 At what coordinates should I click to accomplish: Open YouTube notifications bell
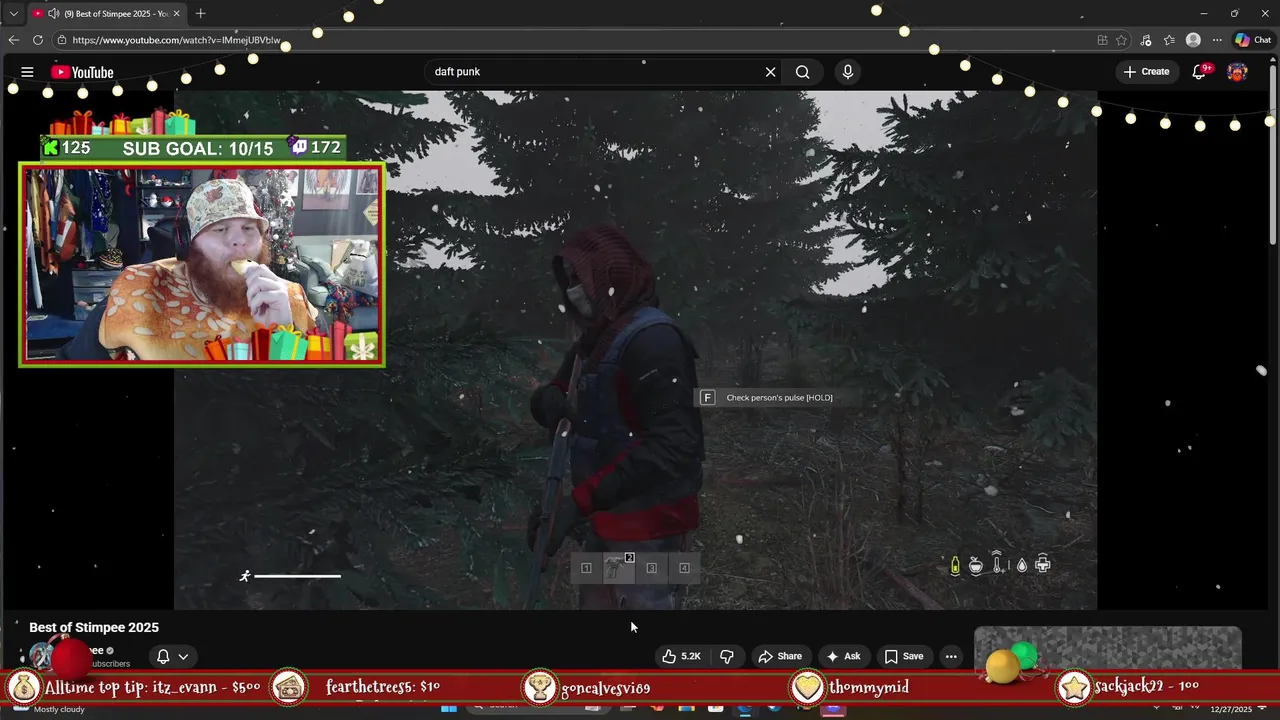[1199, 72]
